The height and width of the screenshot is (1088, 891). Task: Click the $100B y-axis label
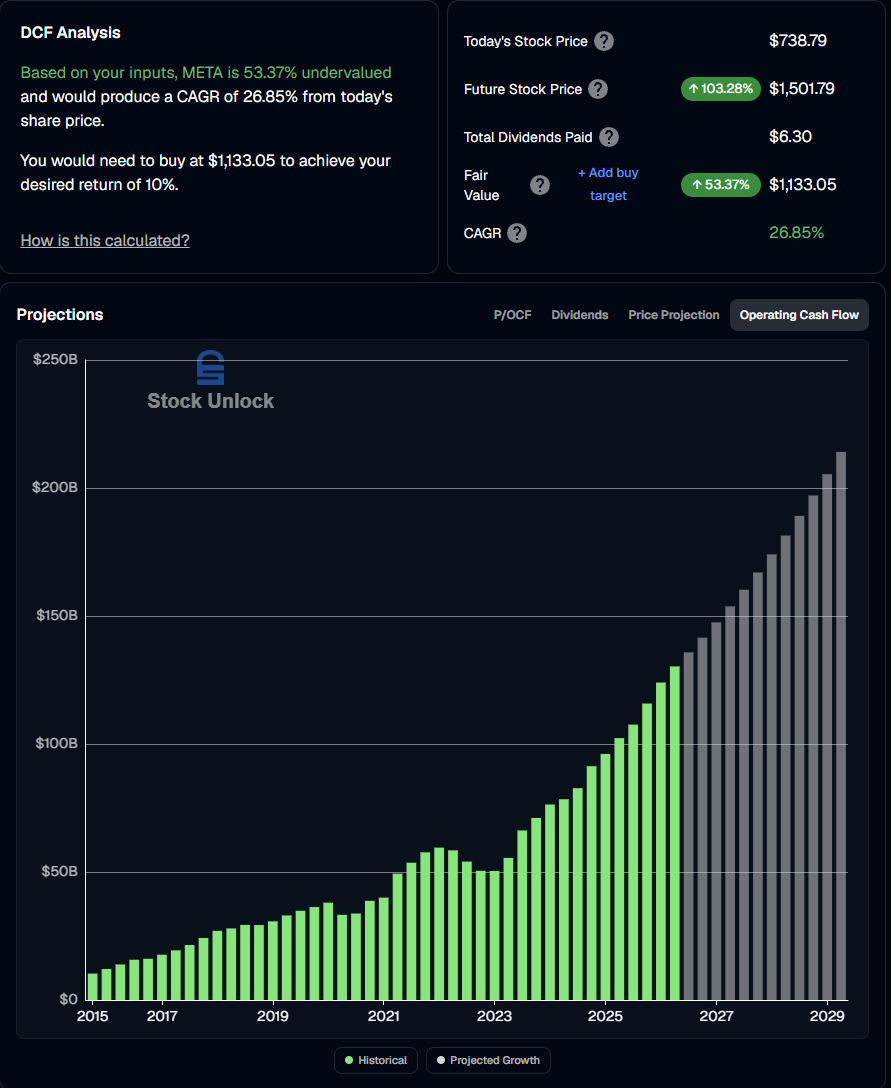coord(56,744)
